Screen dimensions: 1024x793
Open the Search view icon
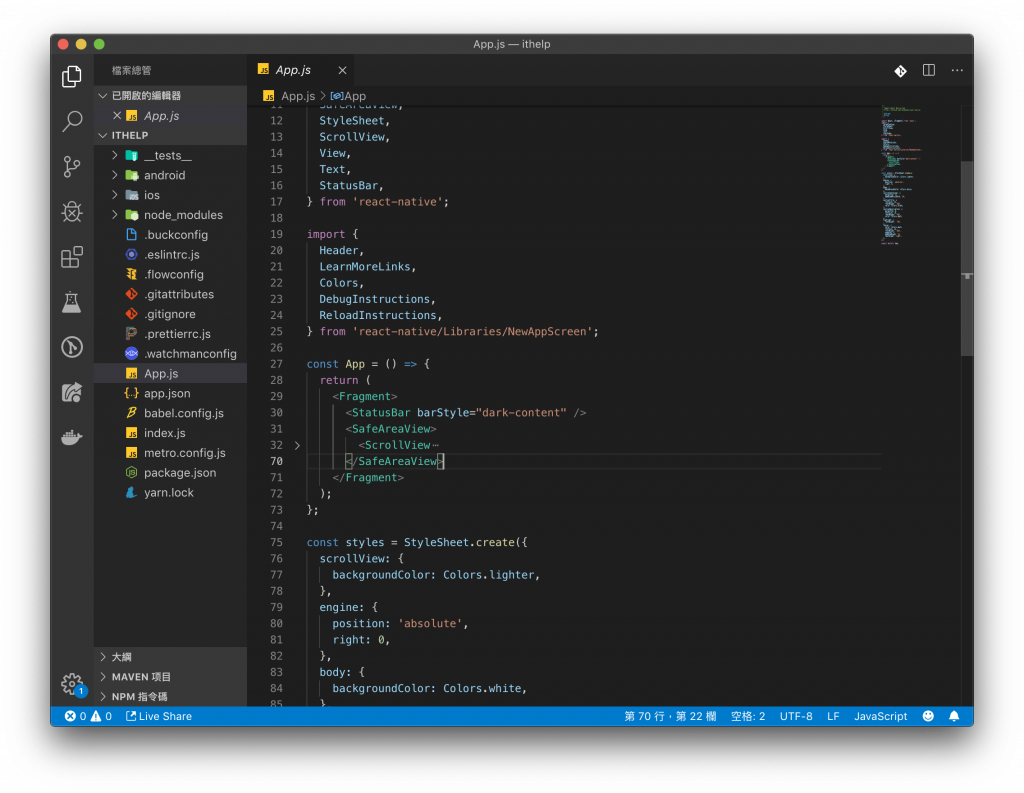coord(72,122)
